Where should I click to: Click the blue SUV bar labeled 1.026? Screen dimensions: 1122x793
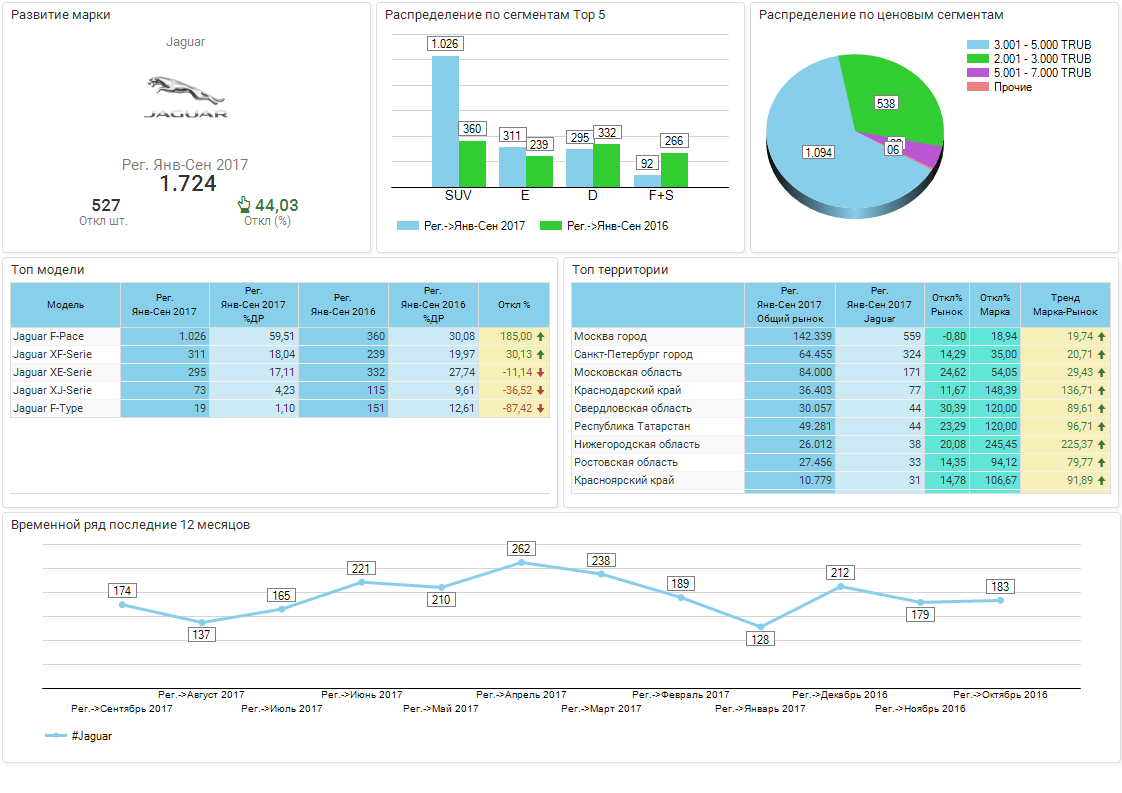[445, 120]
